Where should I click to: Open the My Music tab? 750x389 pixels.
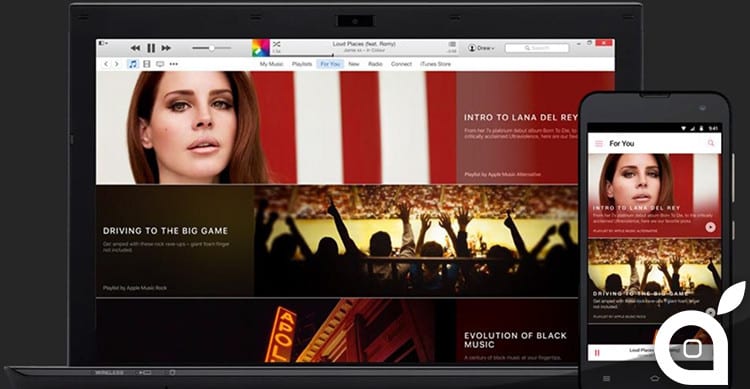[x=271, y=64]
